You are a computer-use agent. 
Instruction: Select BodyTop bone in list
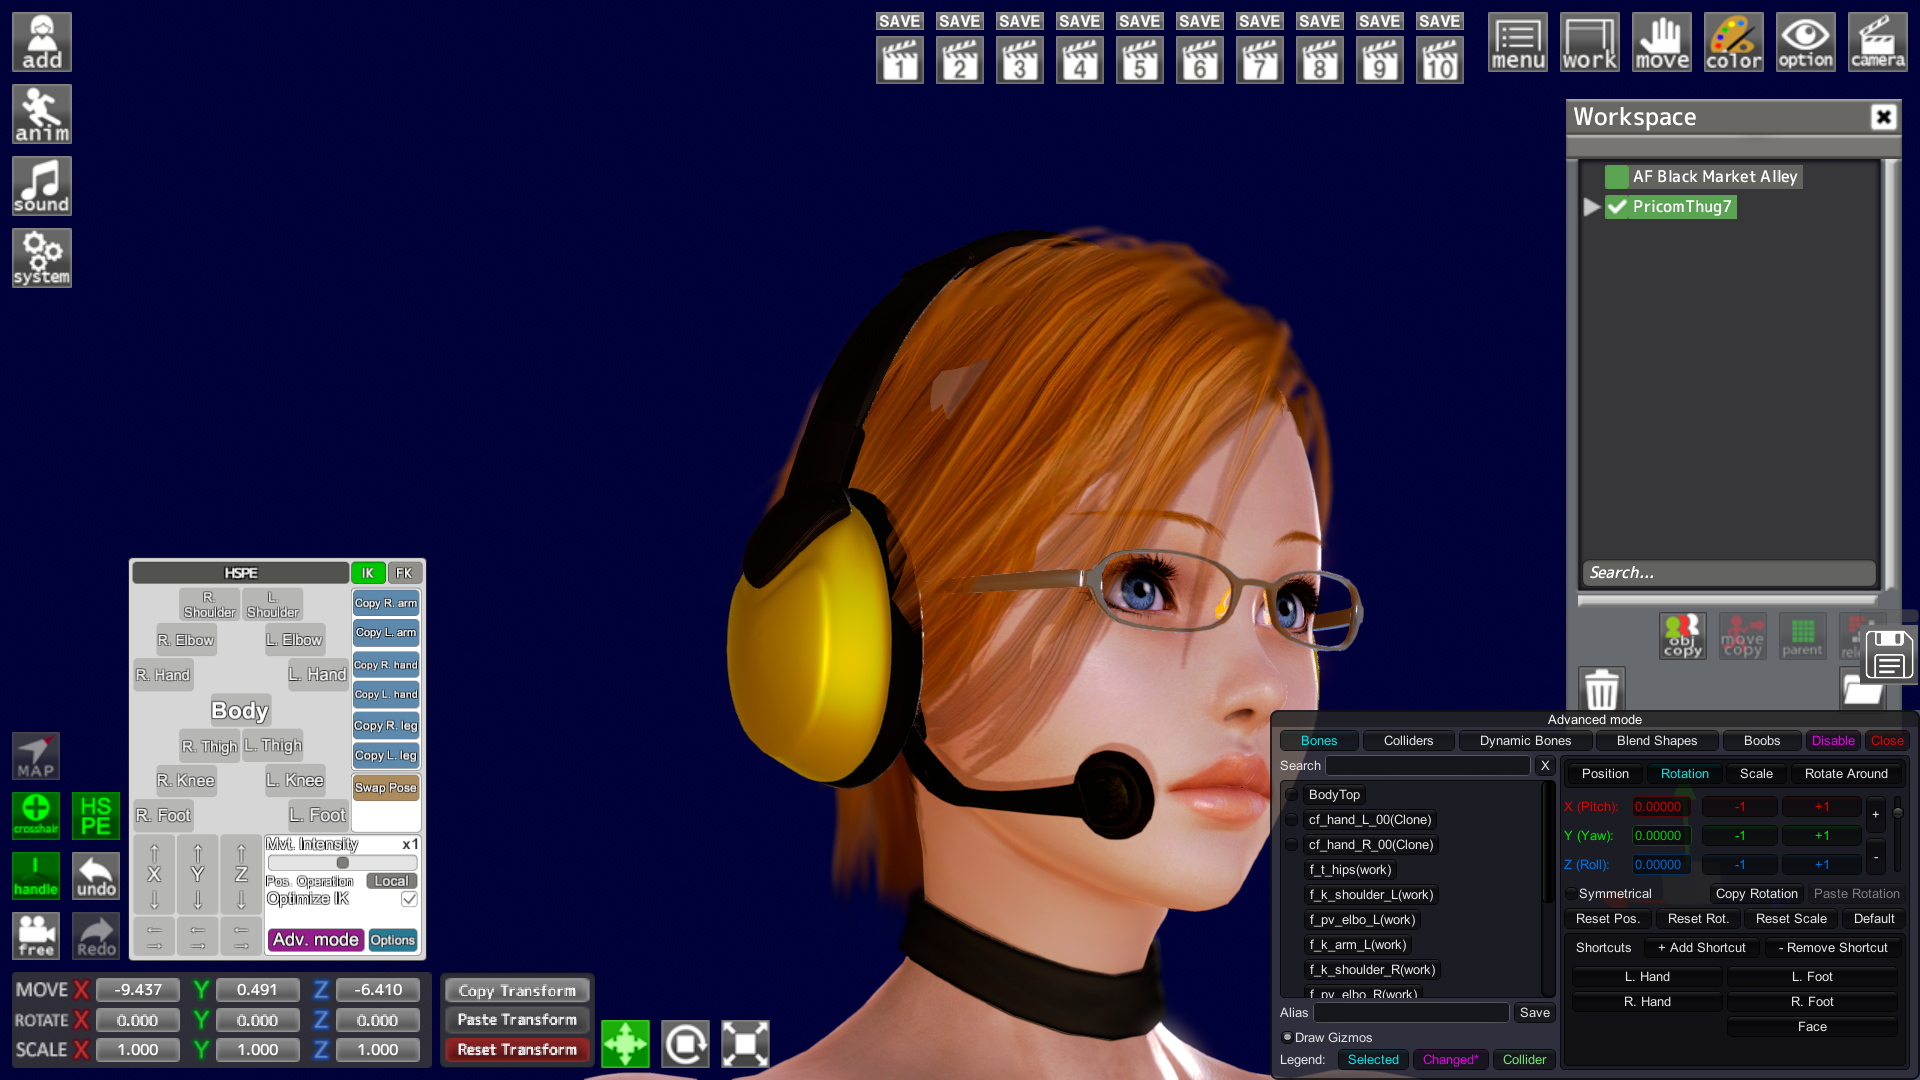[1334, 794]
